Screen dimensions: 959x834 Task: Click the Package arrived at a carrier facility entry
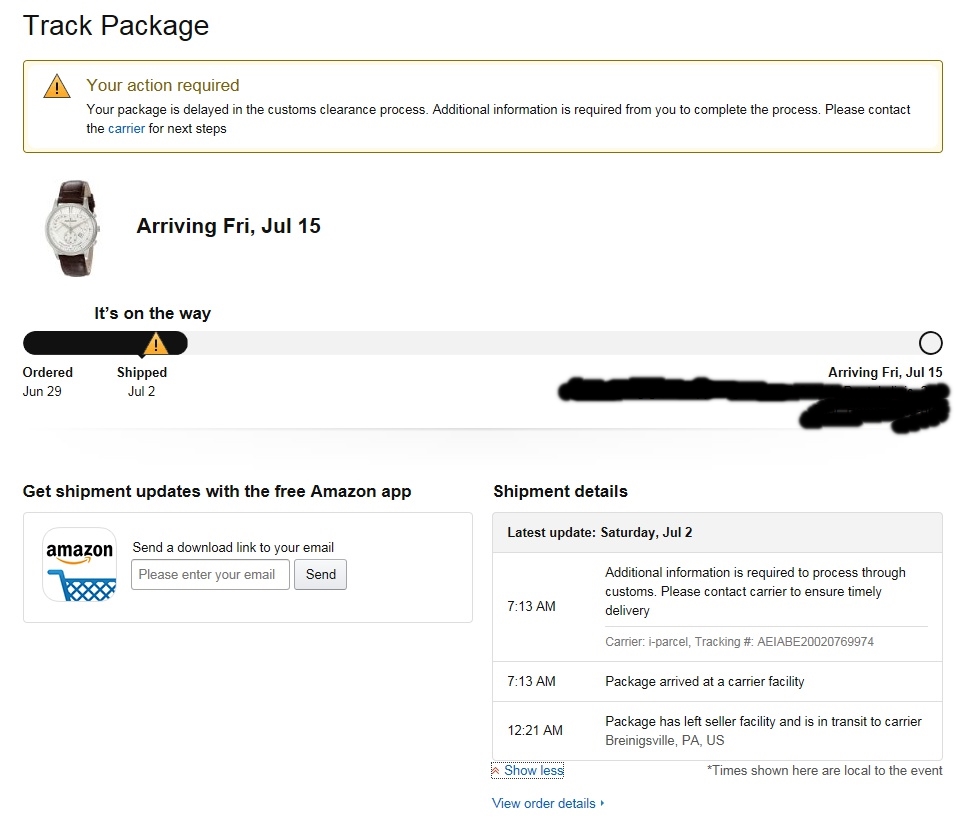704,682
